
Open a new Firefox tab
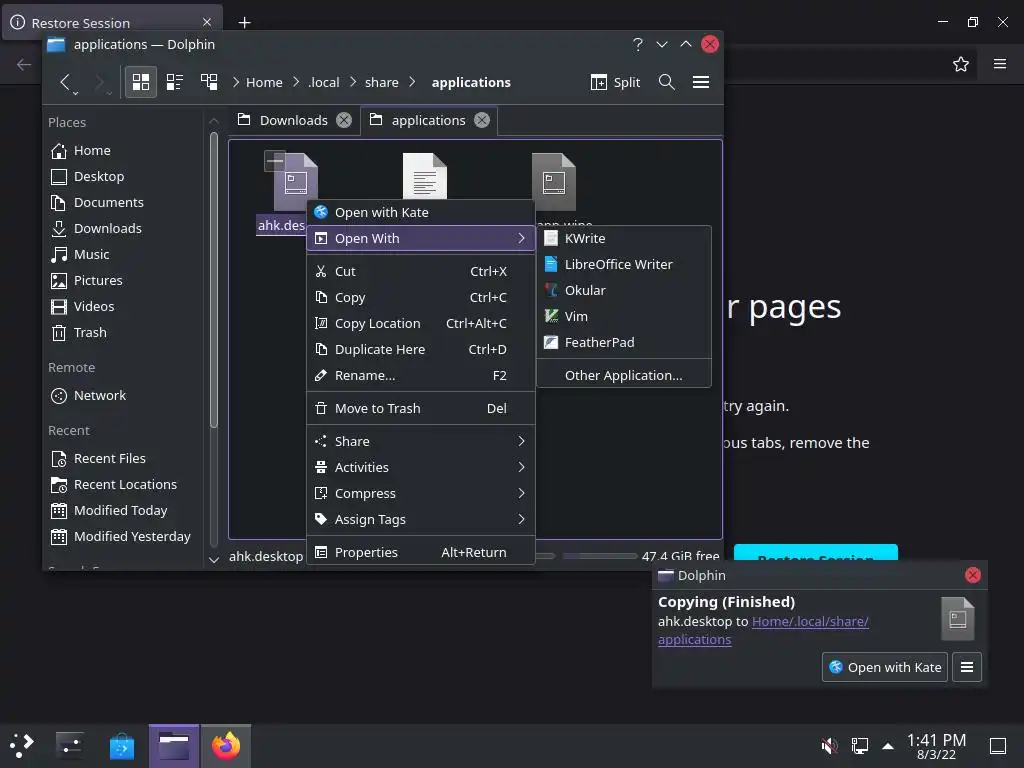tap(244, 23)
